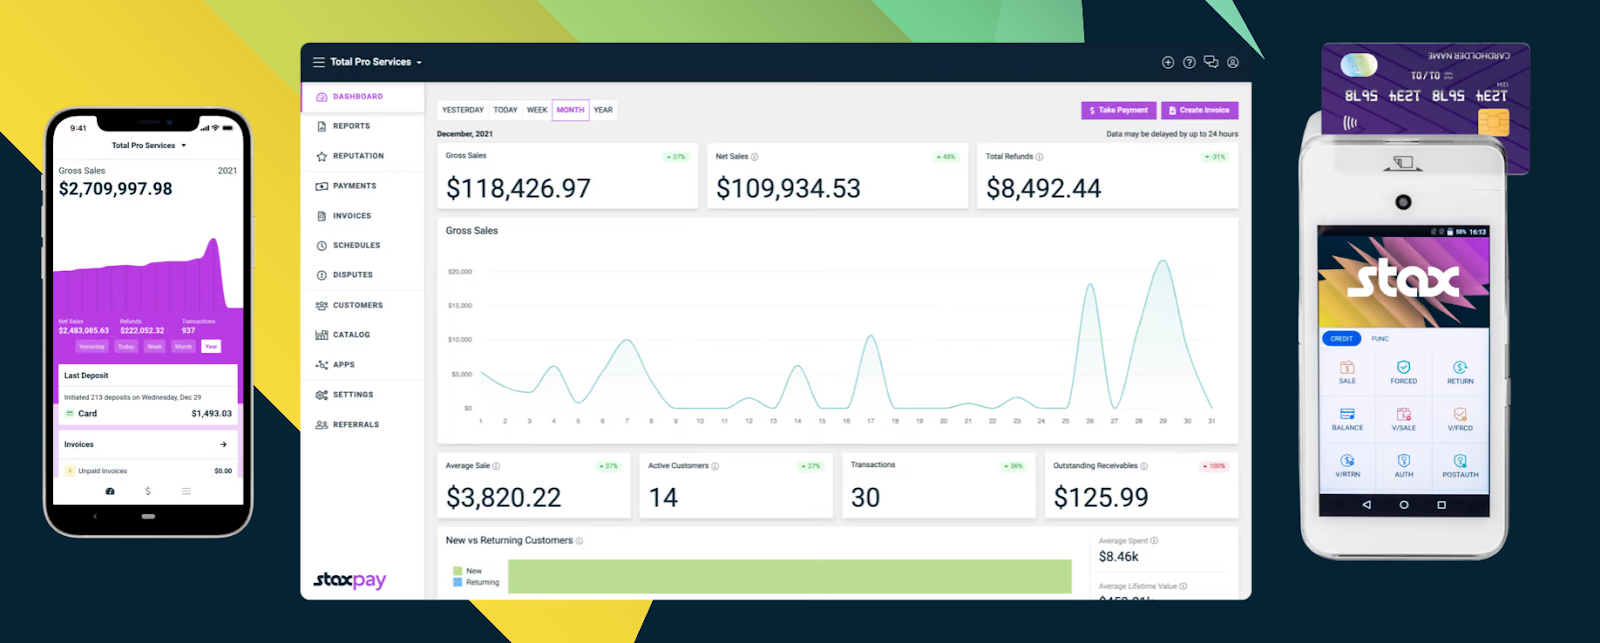Click the Total Refunds info icon

1040,157
